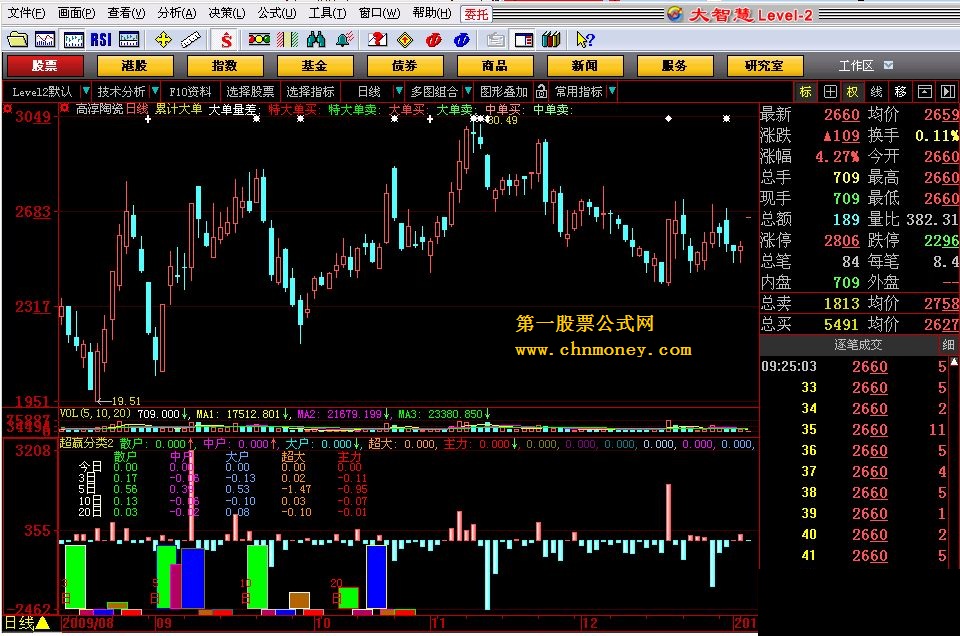960x636 pixels.
Task: Toggle the 线 line drawing button
Action: click(x=877, y=92)
